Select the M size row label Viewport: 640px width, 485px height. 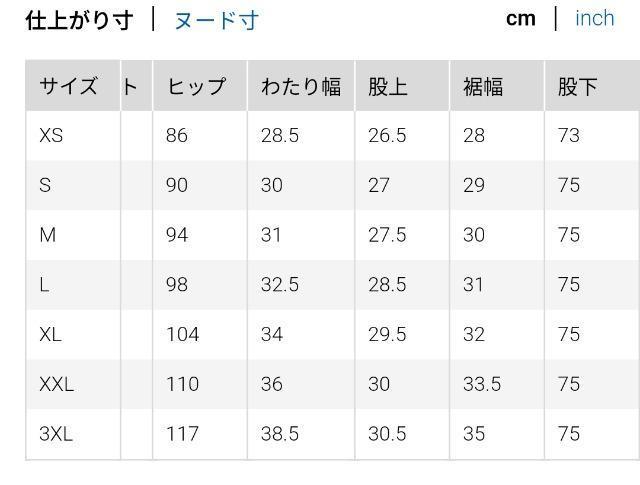coord(47,235)
